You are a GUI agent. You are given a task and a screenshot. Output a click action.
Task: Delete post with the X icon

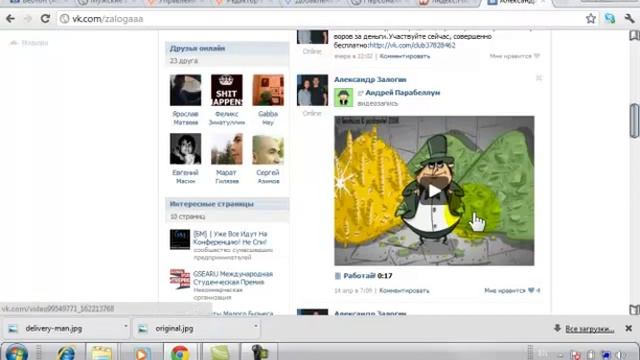[x=539, y=78]
